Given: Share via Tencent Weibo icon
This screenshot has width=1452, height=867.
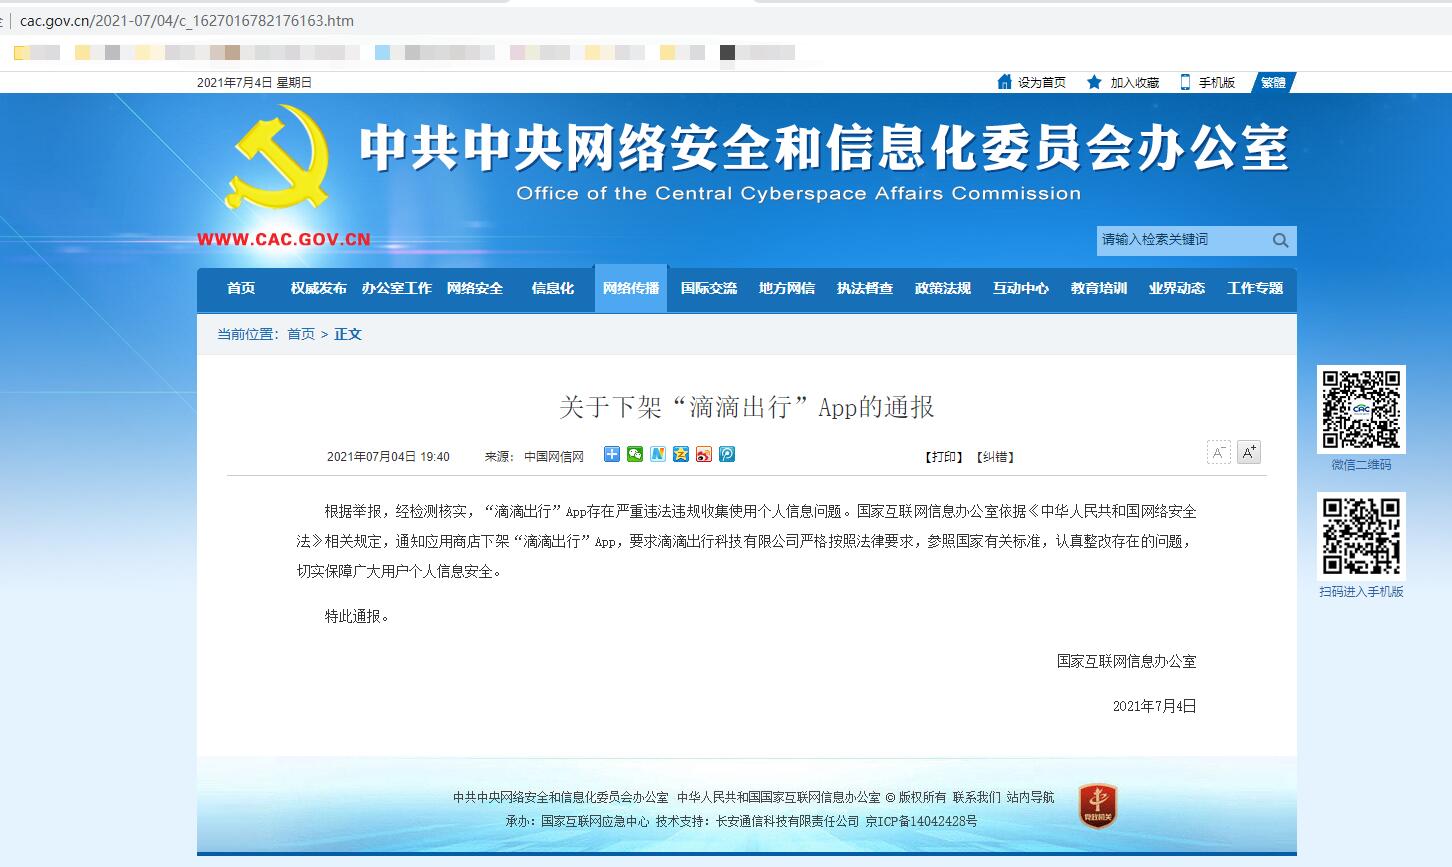Looking at the screenshot, I should [x=727, y=454].
